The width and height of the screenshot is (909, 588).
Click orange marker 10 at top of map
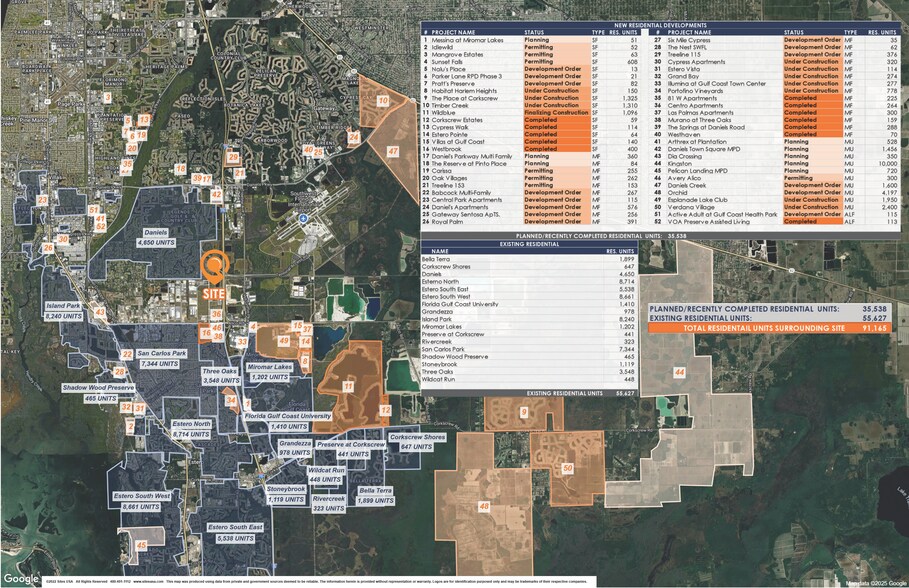tap(383, 100)
